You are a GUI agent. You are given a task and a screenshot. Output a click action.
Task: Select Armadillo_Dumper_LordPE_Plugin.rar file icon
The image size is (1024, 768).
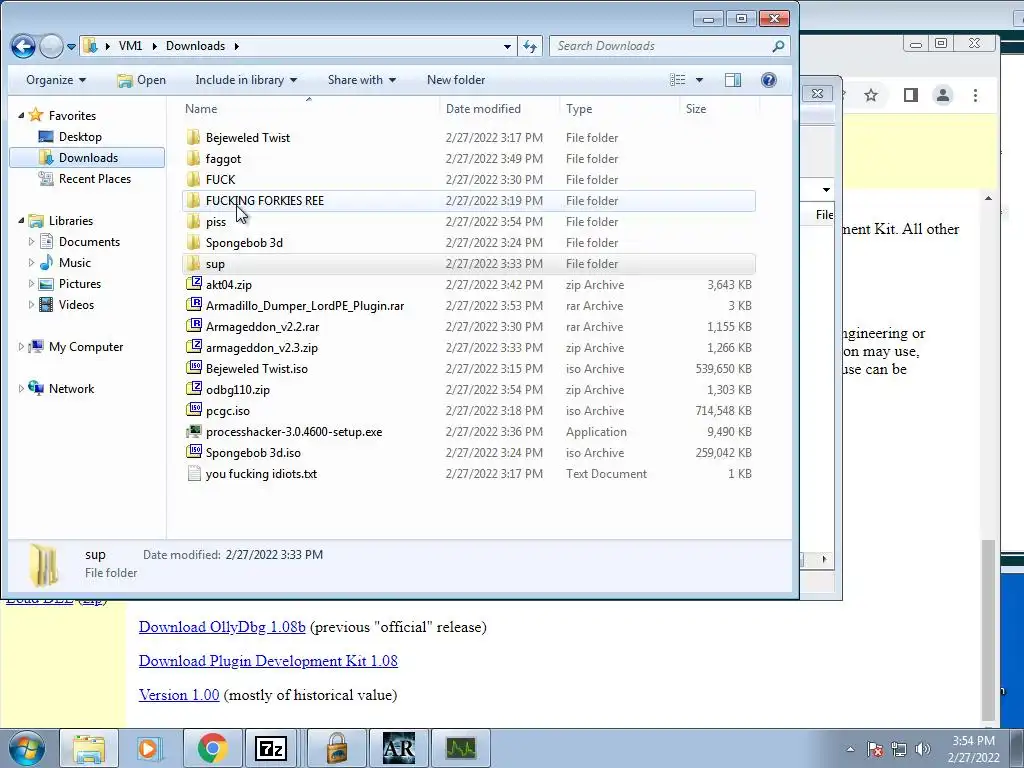pos(193,305)
